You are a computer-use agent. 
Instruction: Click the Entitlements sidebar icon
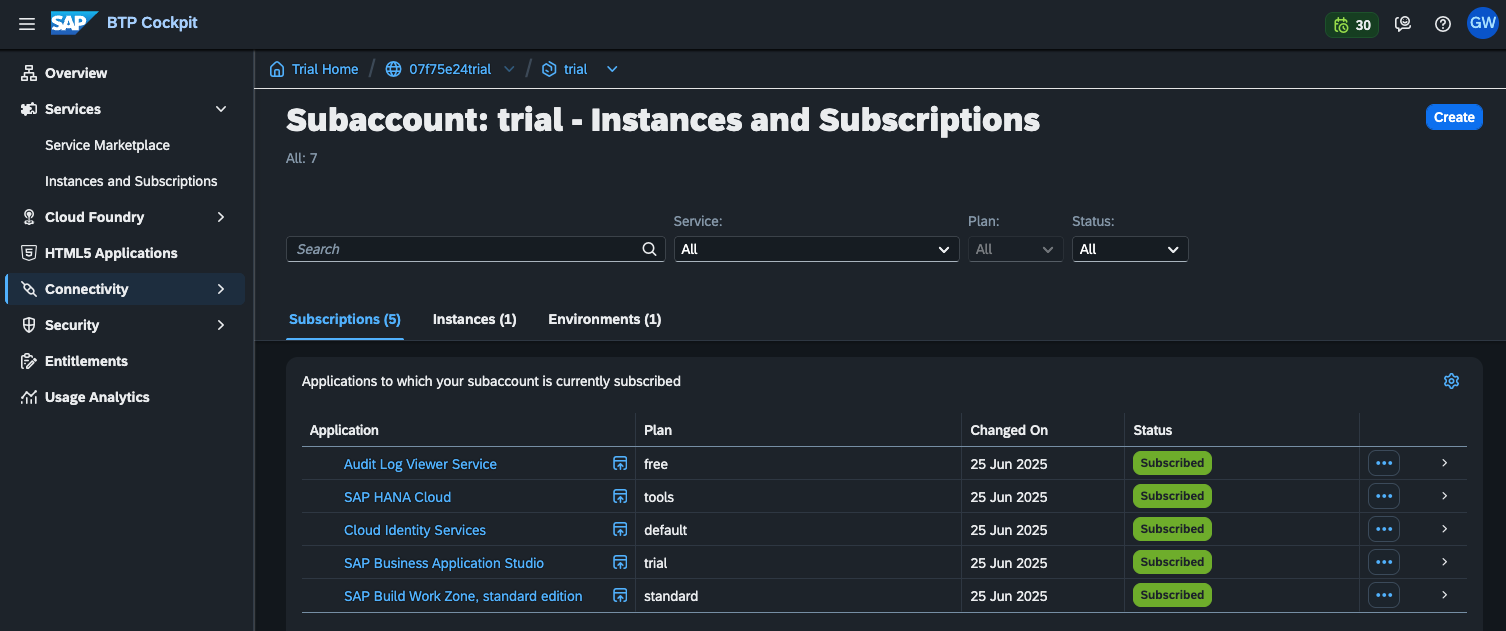[x=29, y=361]
